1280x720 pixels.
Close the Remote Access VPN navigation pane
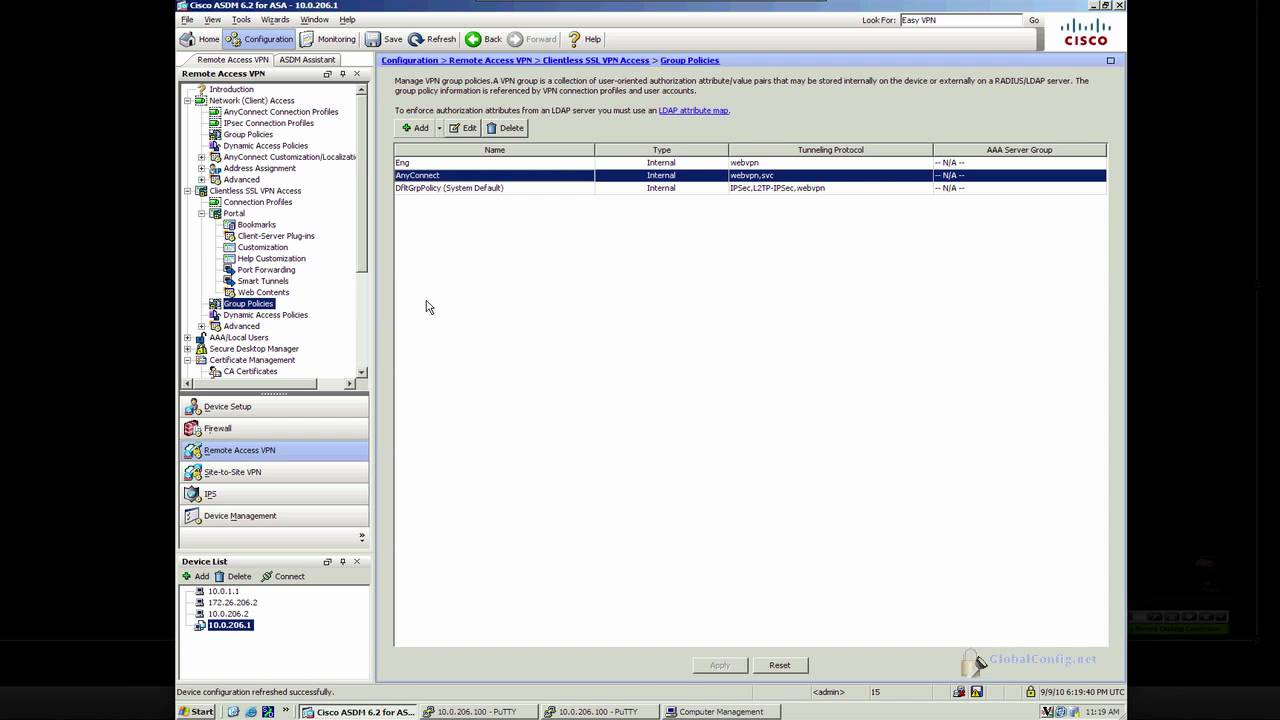click(x=357, y=74)
